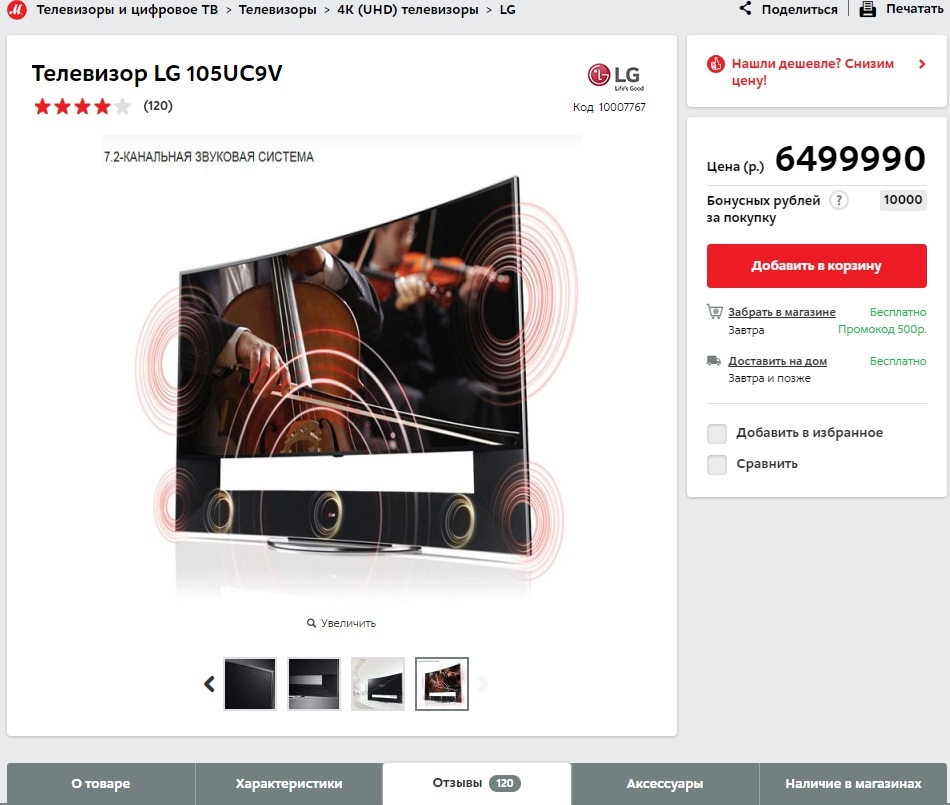Expand the Нашли дешевле red chevron
This screenshot has height=805, width=950.
(x=922, y=64)
